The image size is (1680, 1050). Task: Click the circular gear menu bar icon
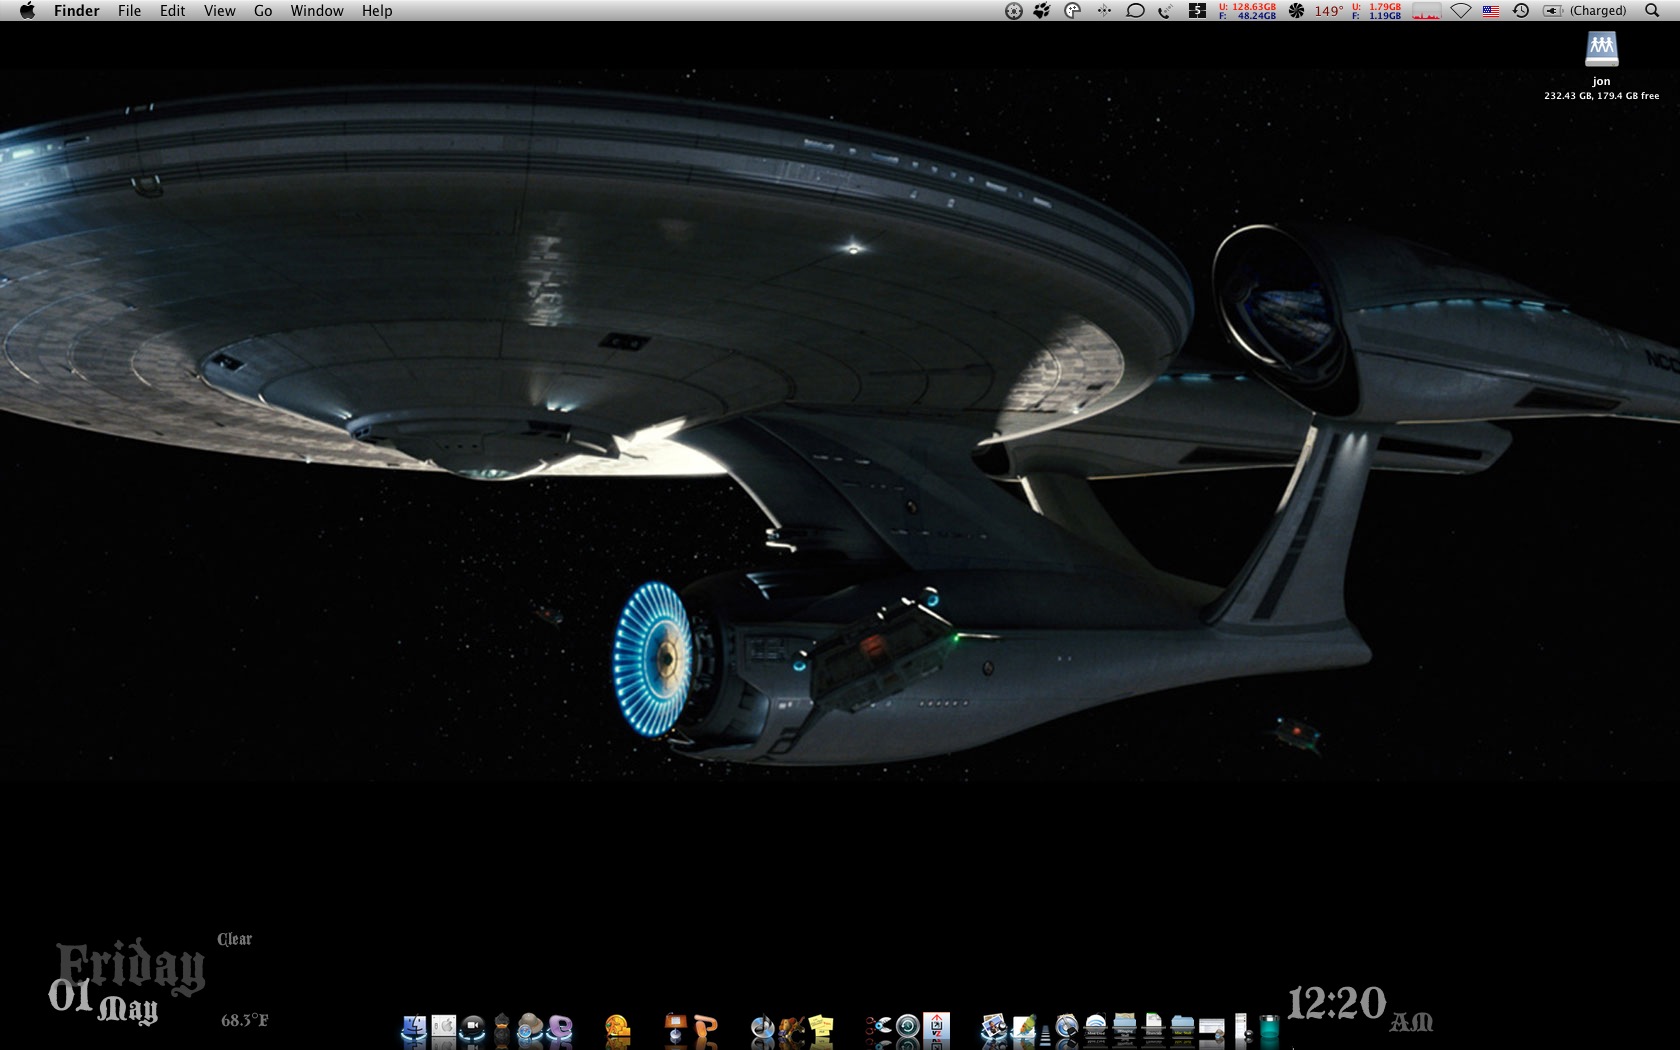tap(1014, 11)
